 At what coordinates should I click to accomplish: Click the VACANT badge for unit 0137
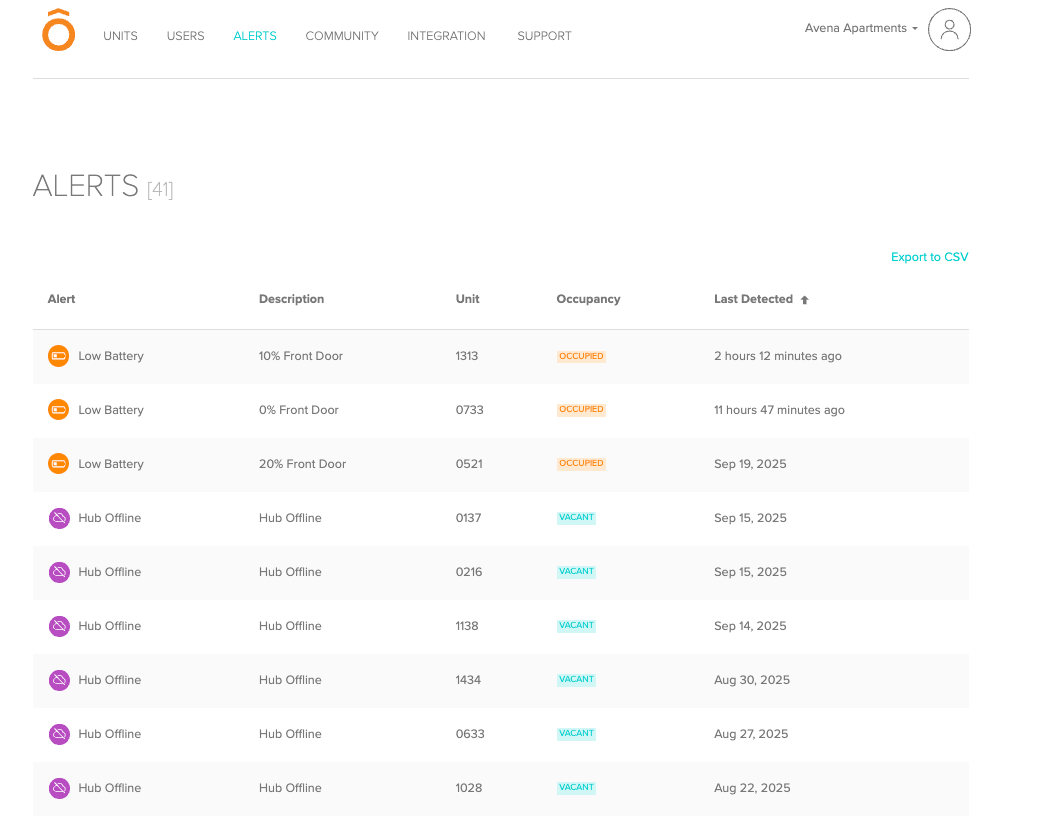pos(576,517)
